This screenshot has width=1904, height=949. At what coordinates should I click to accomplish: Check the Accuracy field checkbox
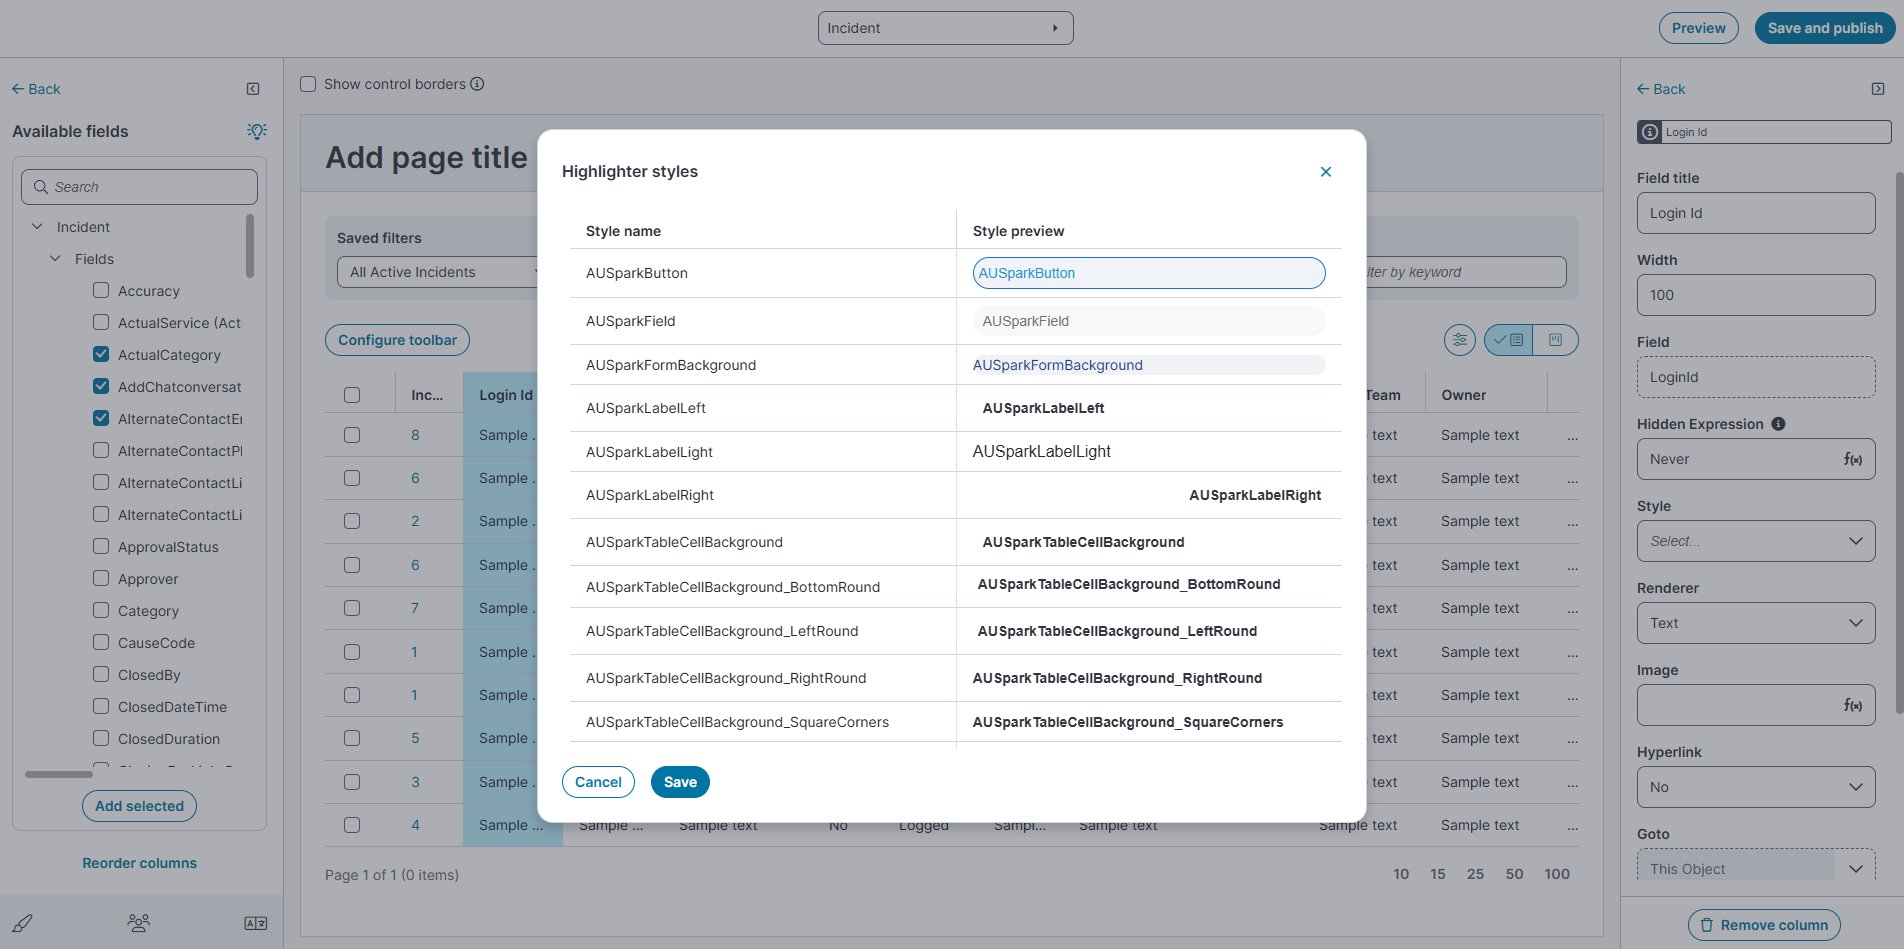tap(101, 290)
